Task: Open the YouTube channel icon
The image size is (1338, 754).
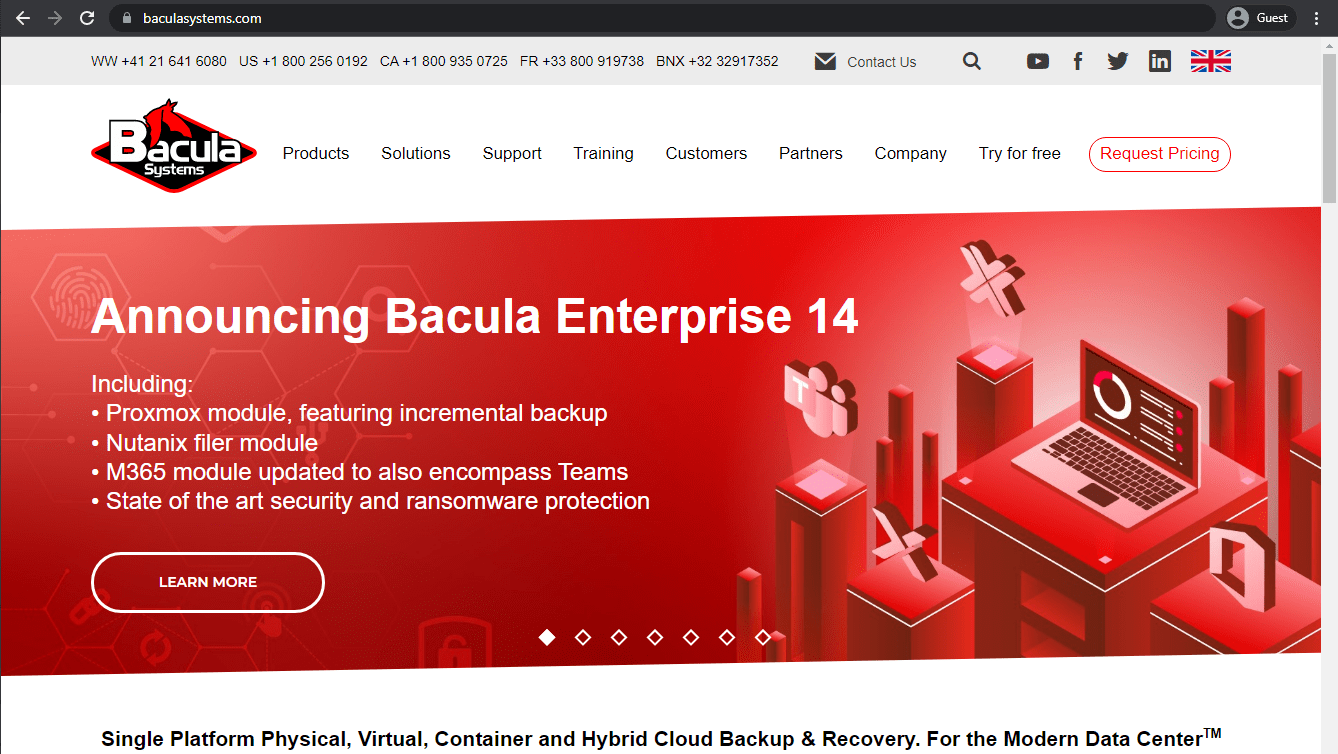Action: [1038, 61]
